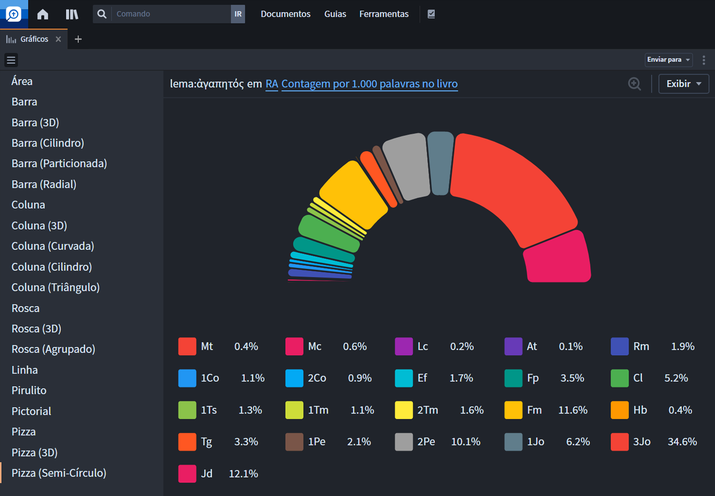The height and width of the screenshot is (496, 715).
Task: Switch to the Gráficos tab
Action: 34,39
